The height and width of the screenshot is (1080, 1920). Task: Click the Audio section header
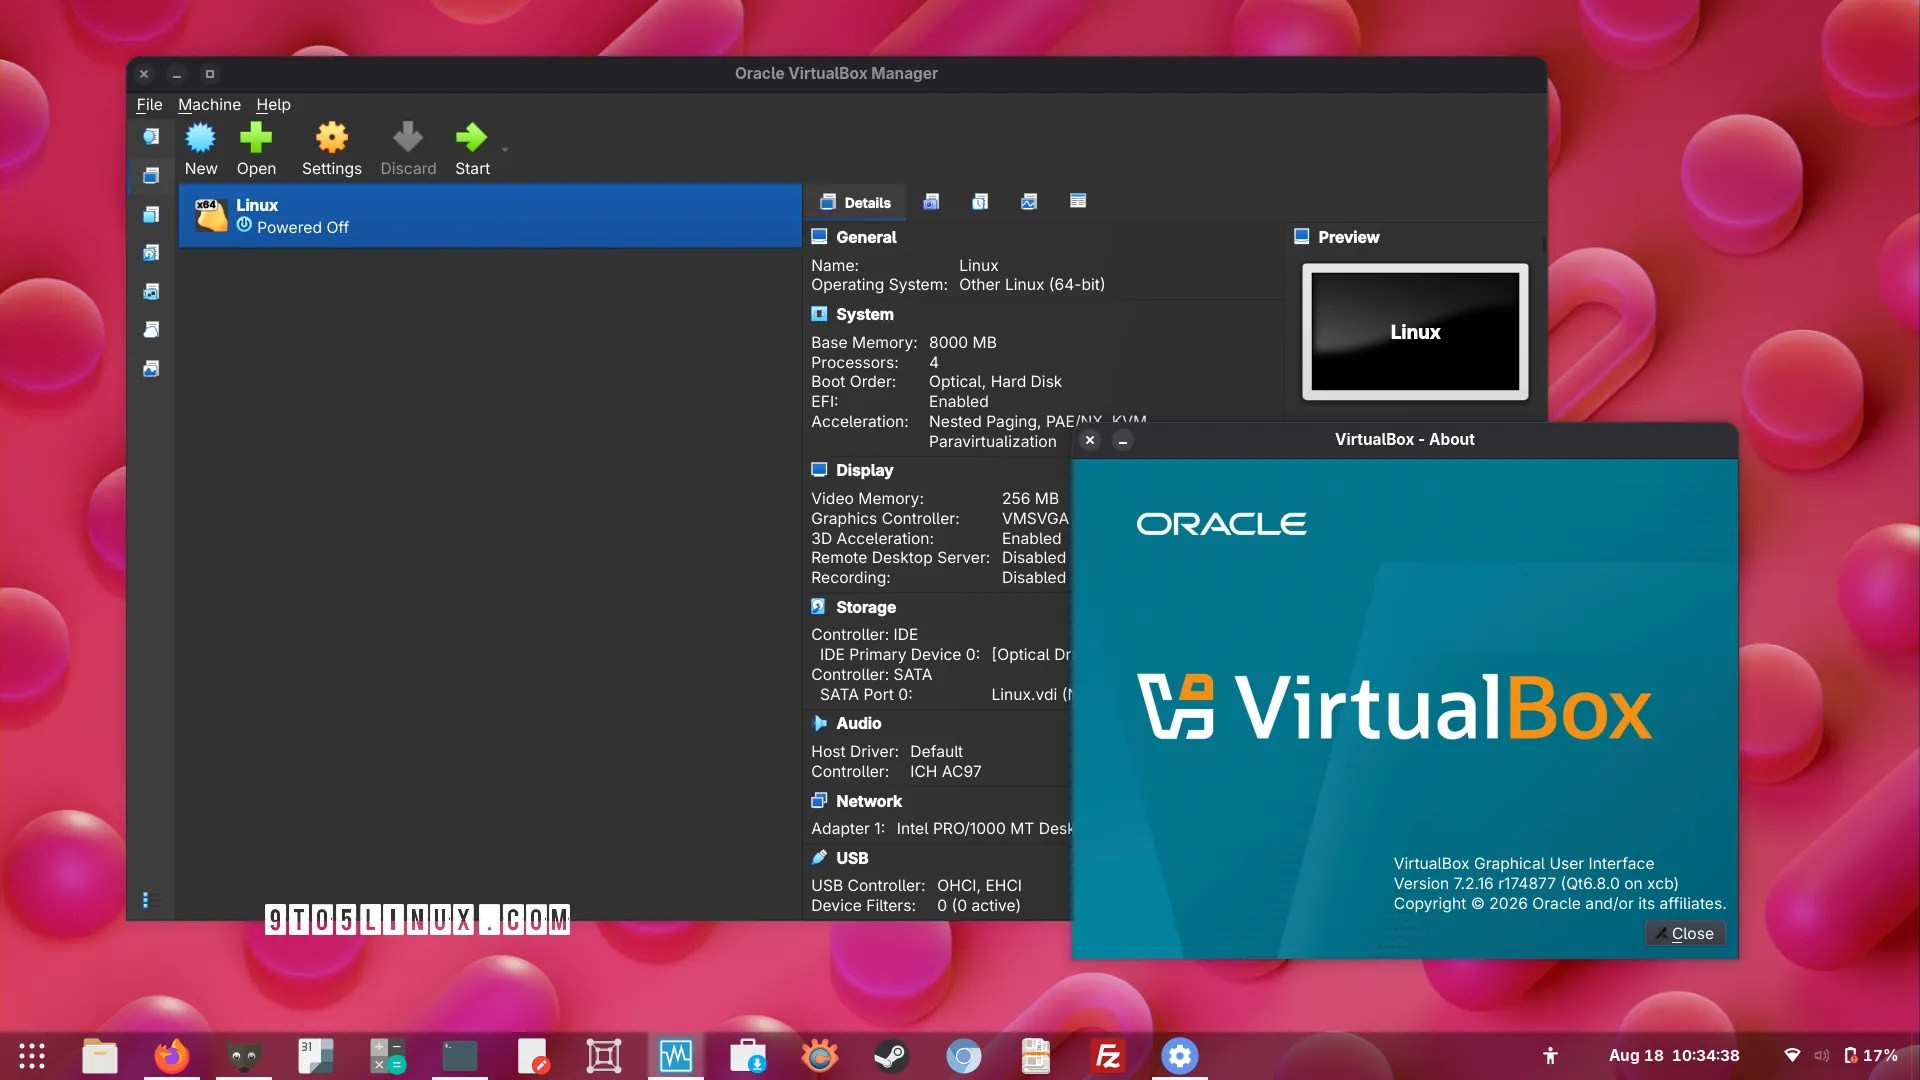coord(858,723)
